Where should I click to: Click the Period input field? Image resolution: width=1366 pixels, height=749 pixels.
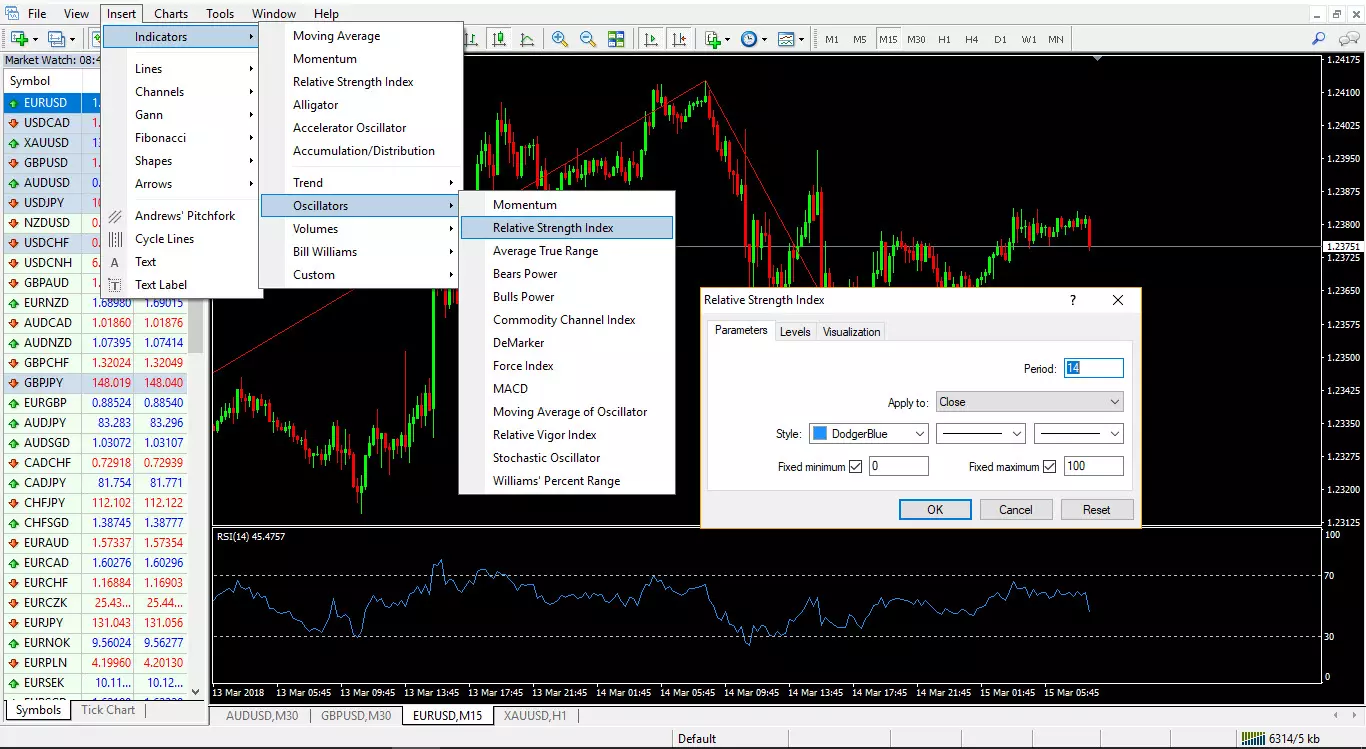coord(1093,368)
